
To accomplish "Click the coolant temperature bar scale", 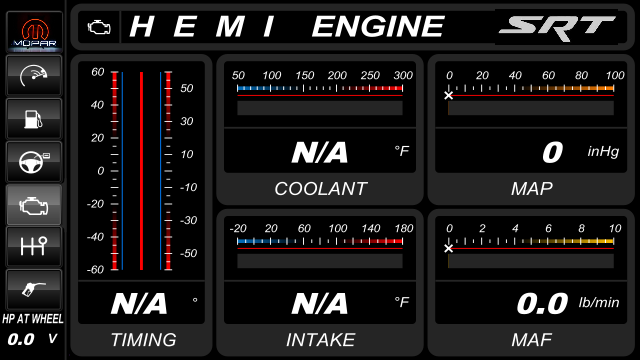I will tap(320, 88).
